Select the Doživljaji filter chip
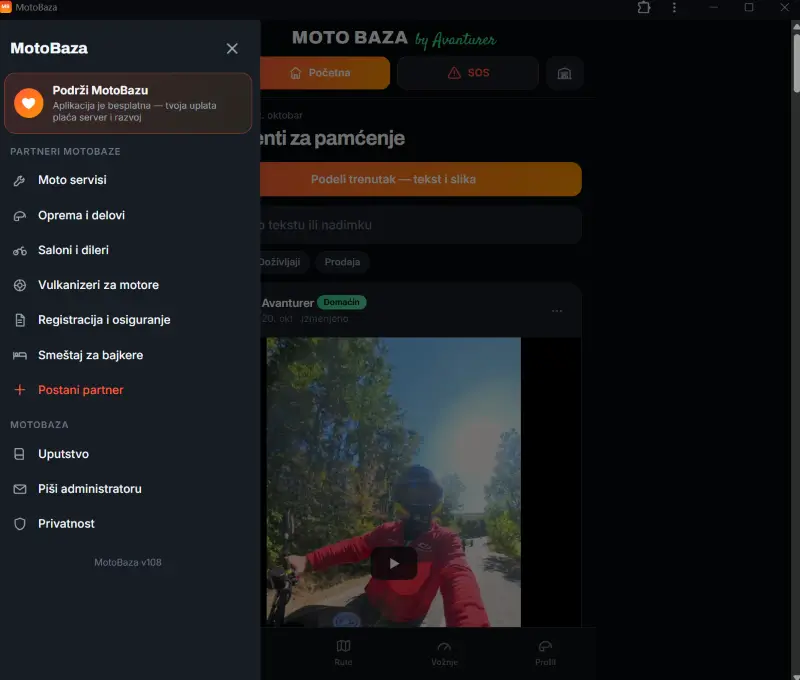The height and width of the screenshot is (680, 800). pyautogui.click(x=283, y=262)
